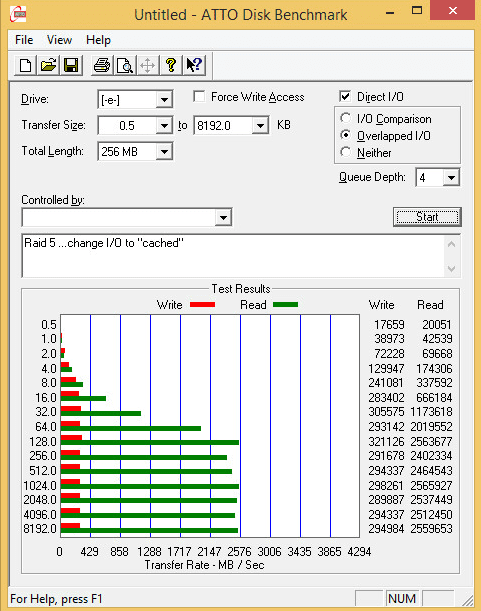Enable the Force Write Access checkbox
The image size is (481, 611).
point(199,96)
